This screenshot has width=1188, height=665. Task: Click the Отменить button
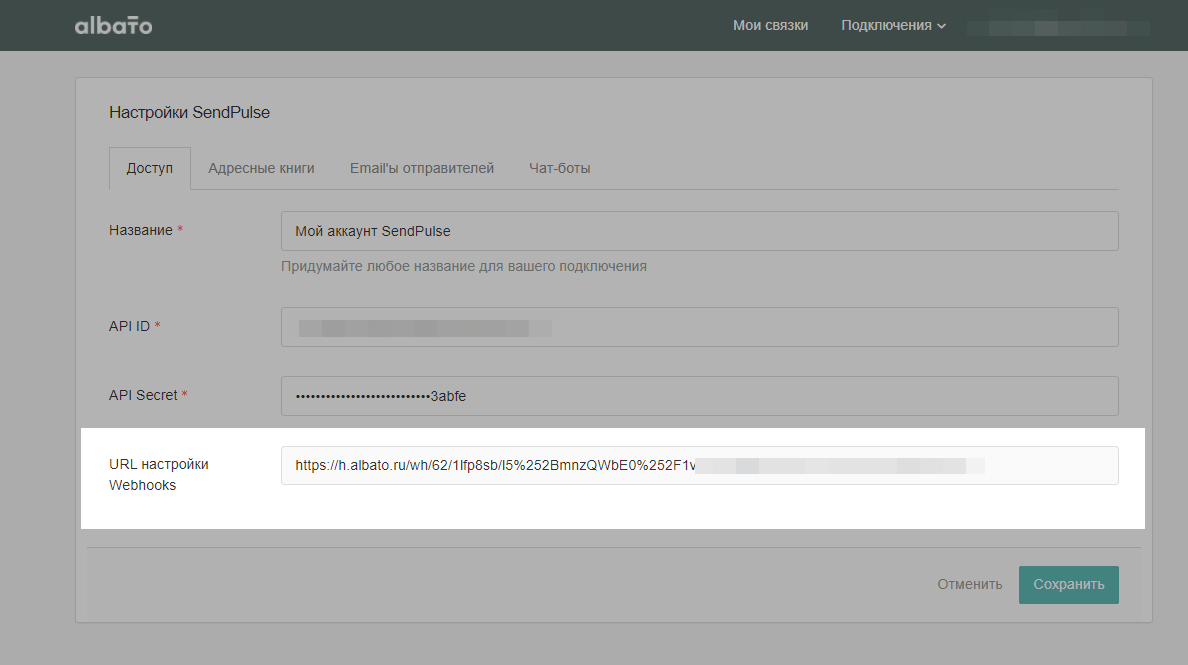click(969, 585)
